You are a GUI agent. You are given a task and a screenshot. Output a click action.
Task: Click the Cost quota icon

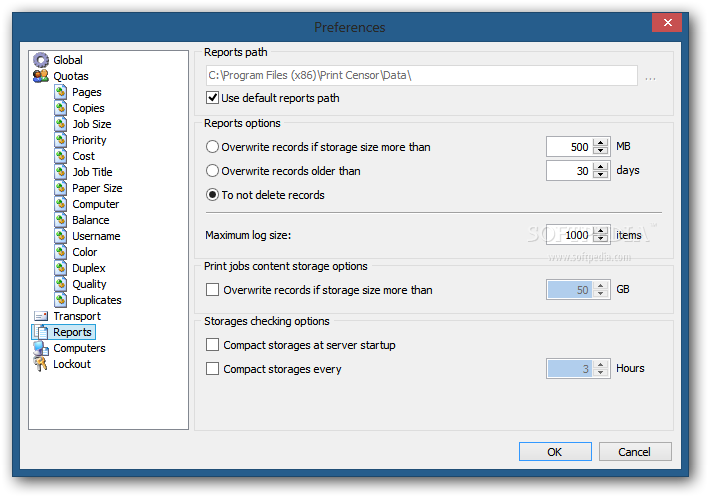click(x=61, y=156)
